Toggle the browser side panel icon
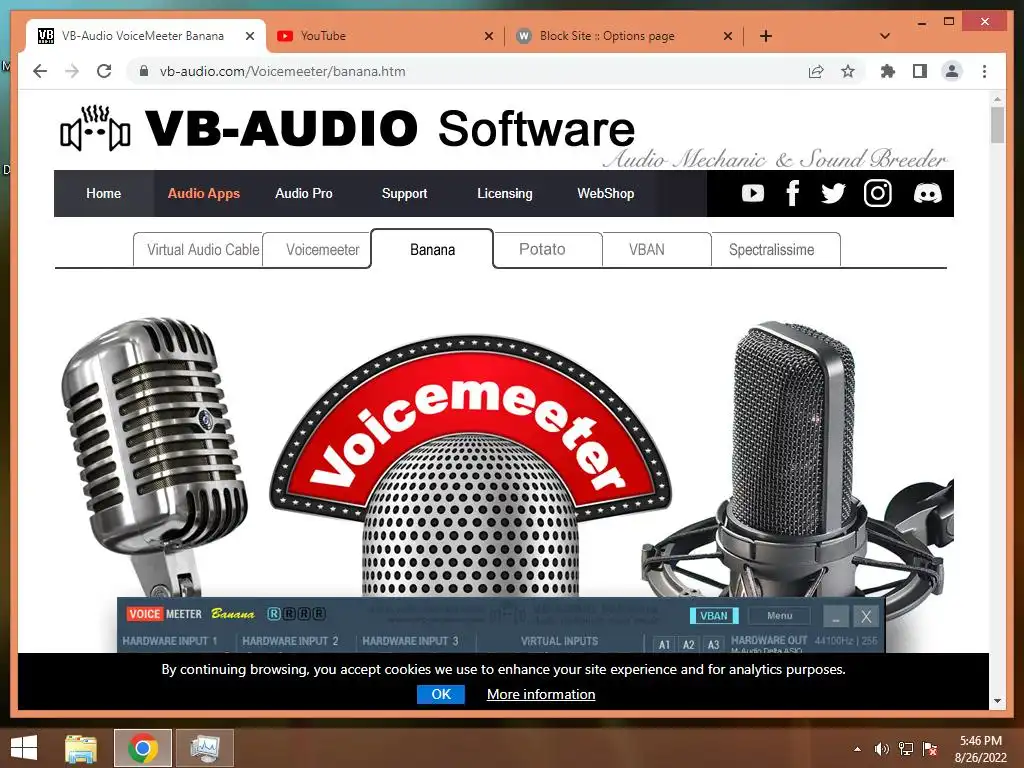The width and height of the screenshot is (1024, 768). tap(920, 71)
